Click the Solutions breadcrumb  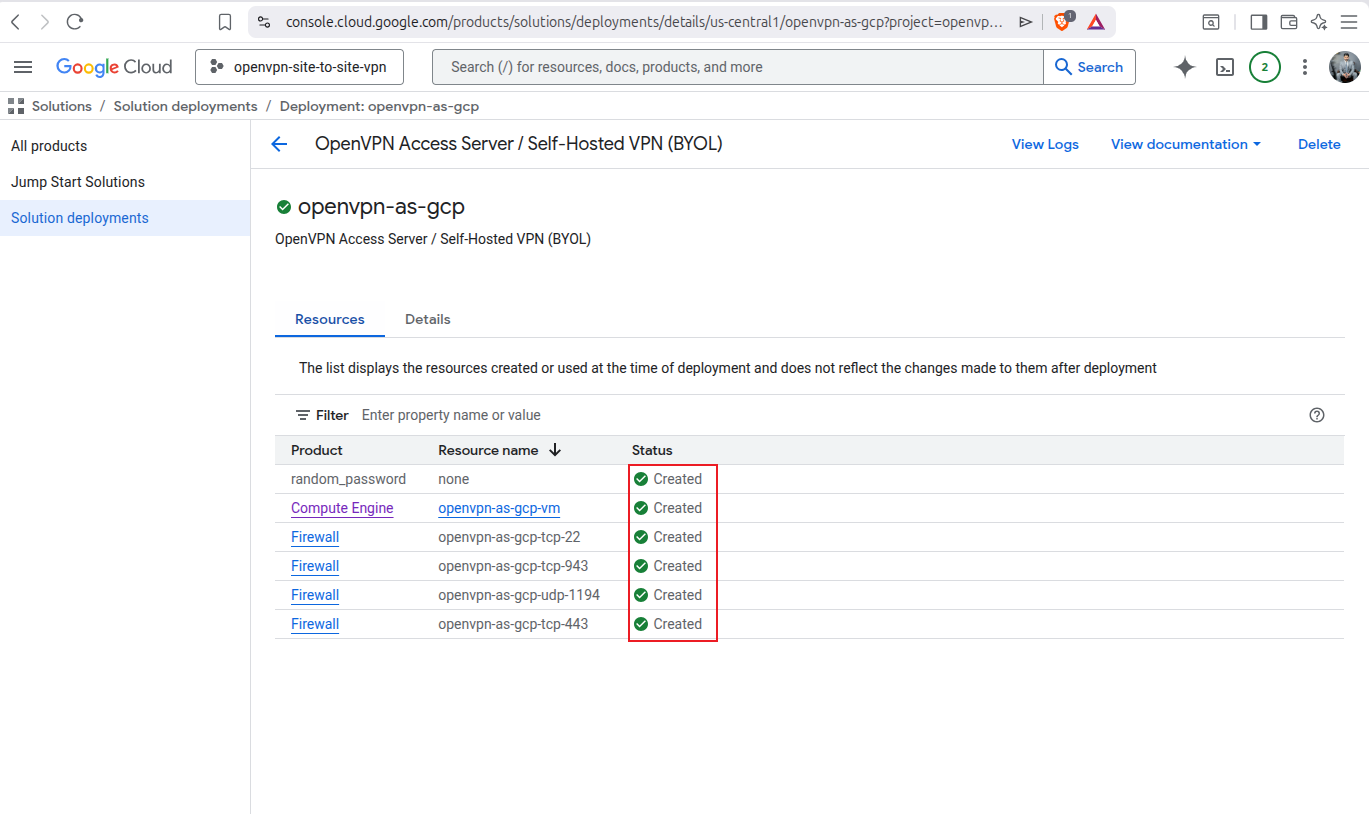click(x=62, y=106)
